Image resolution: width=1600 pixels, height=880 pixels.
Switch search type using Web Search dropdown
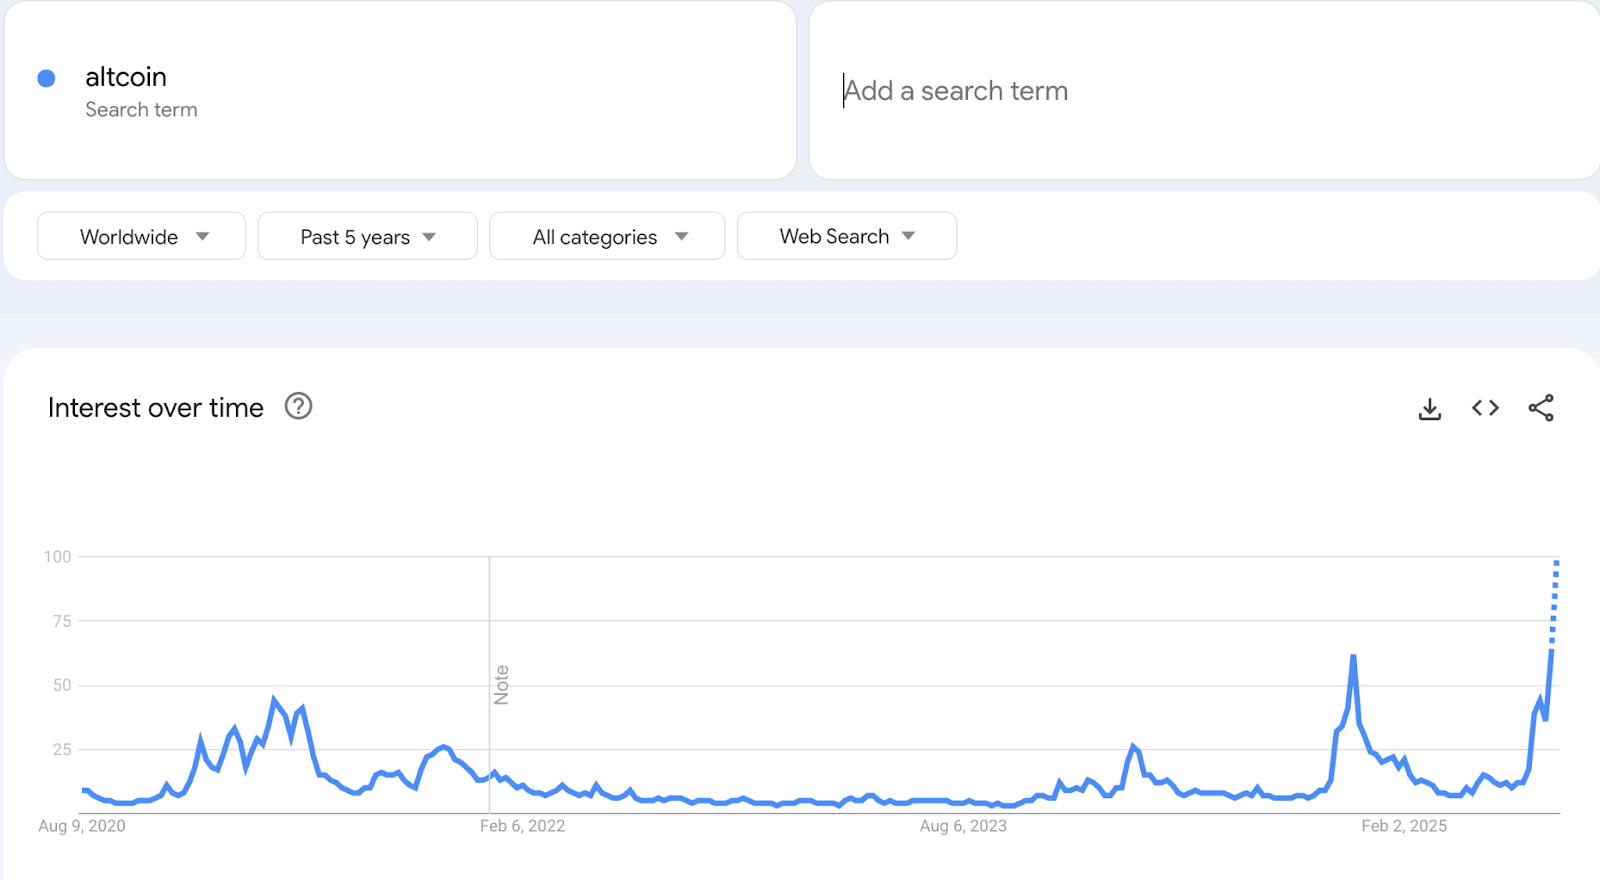(846, 236)
